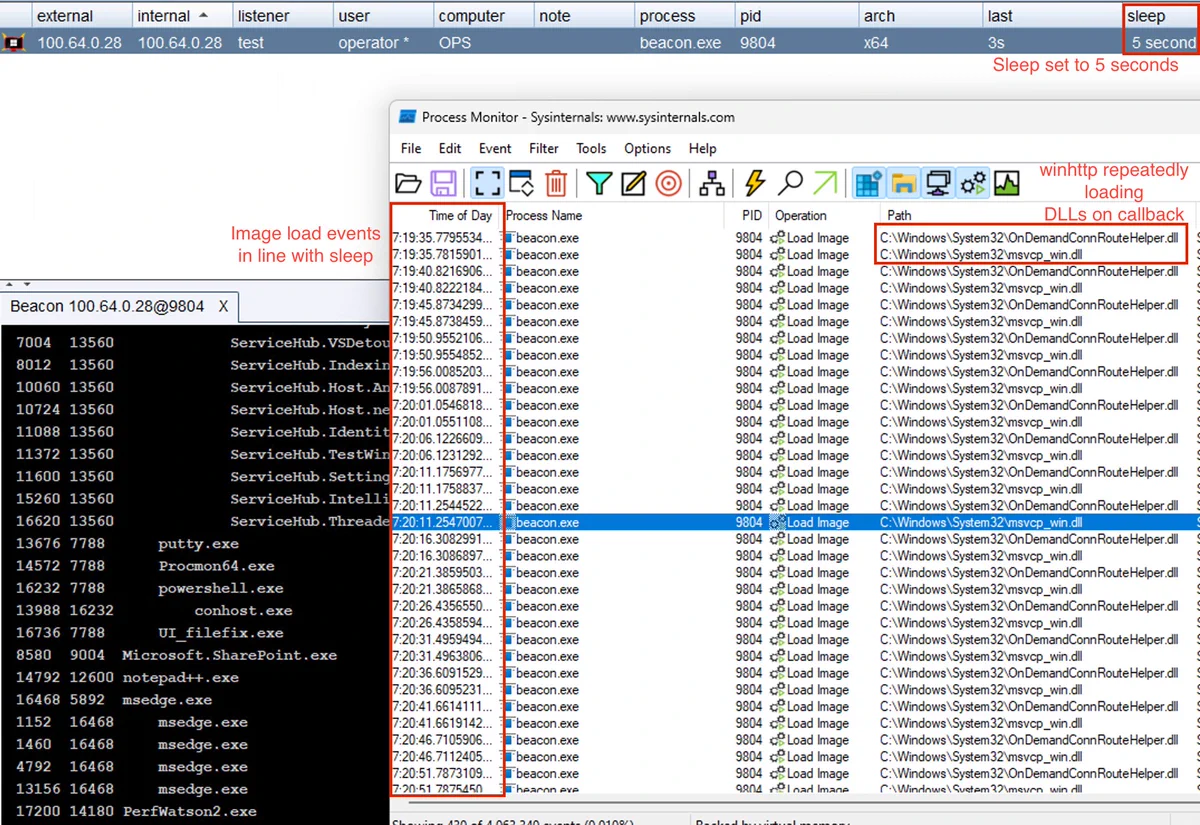Select the 7:20:46.7105906 event row
This screenshot has width=1200, height=825.
[795, 739]
